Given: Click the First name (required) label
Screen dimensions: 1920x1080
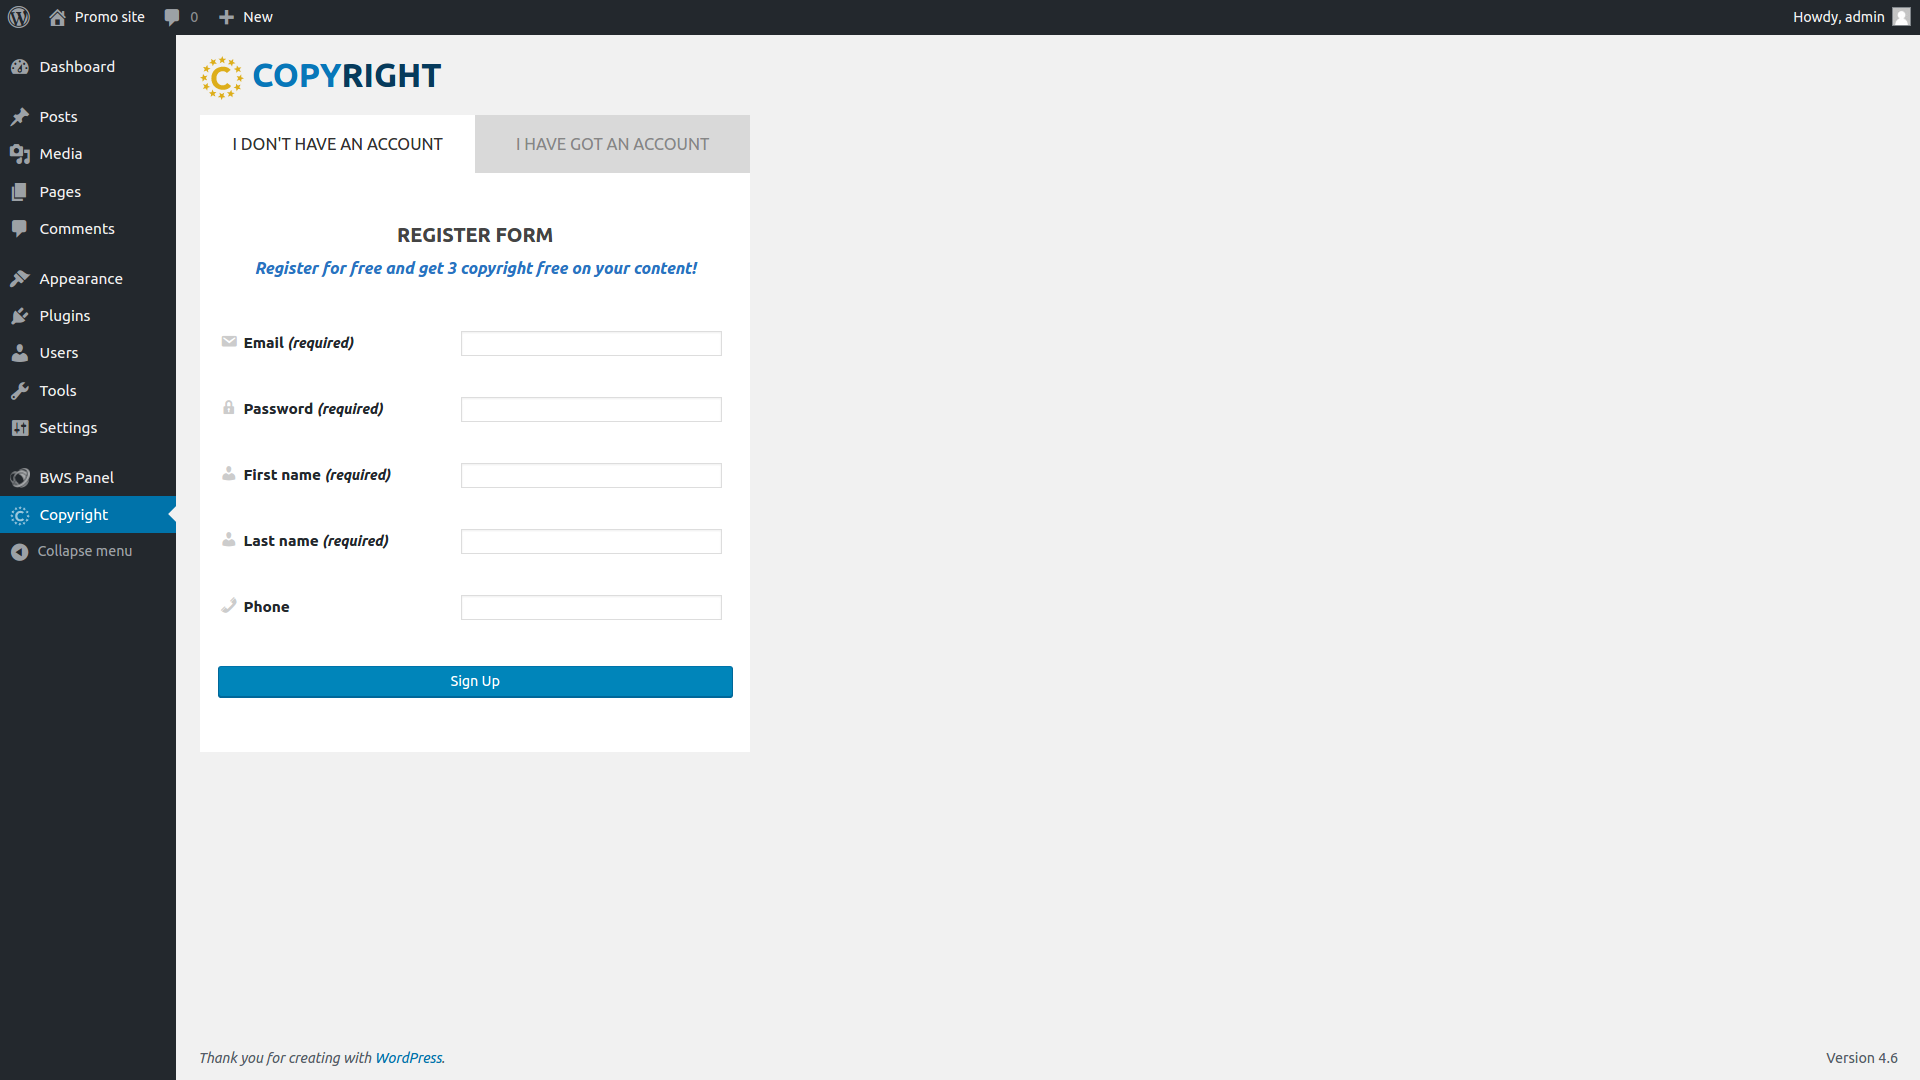Looking at the screenshot, I should point(317,475).
